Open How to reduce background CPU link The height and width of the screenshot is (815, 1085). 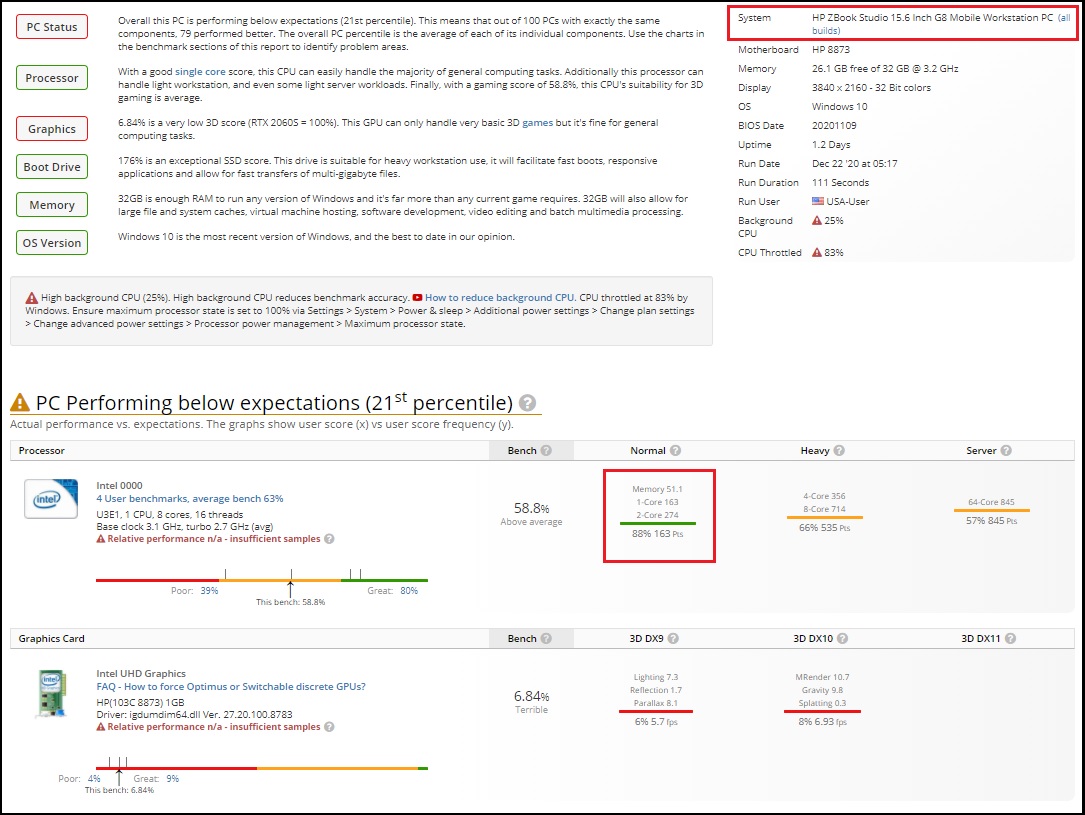tap(500, 297)
